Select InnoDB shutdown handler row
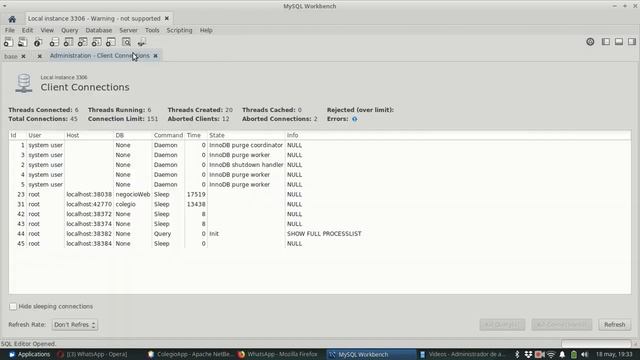This screenshot has height=360, width=640. 320,165
